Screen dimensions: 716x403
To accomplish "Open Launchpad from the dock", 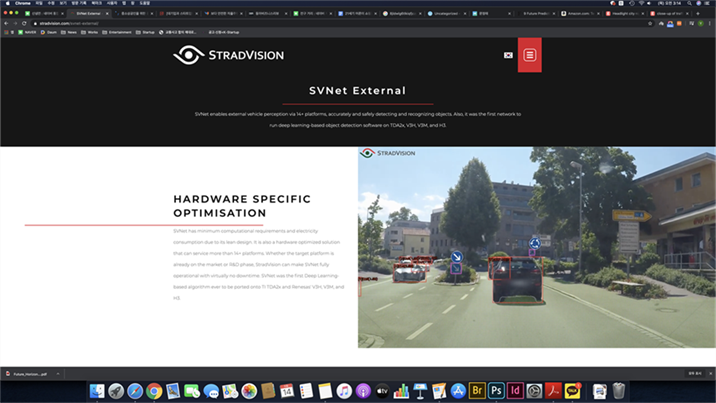I will click(116, 391).
